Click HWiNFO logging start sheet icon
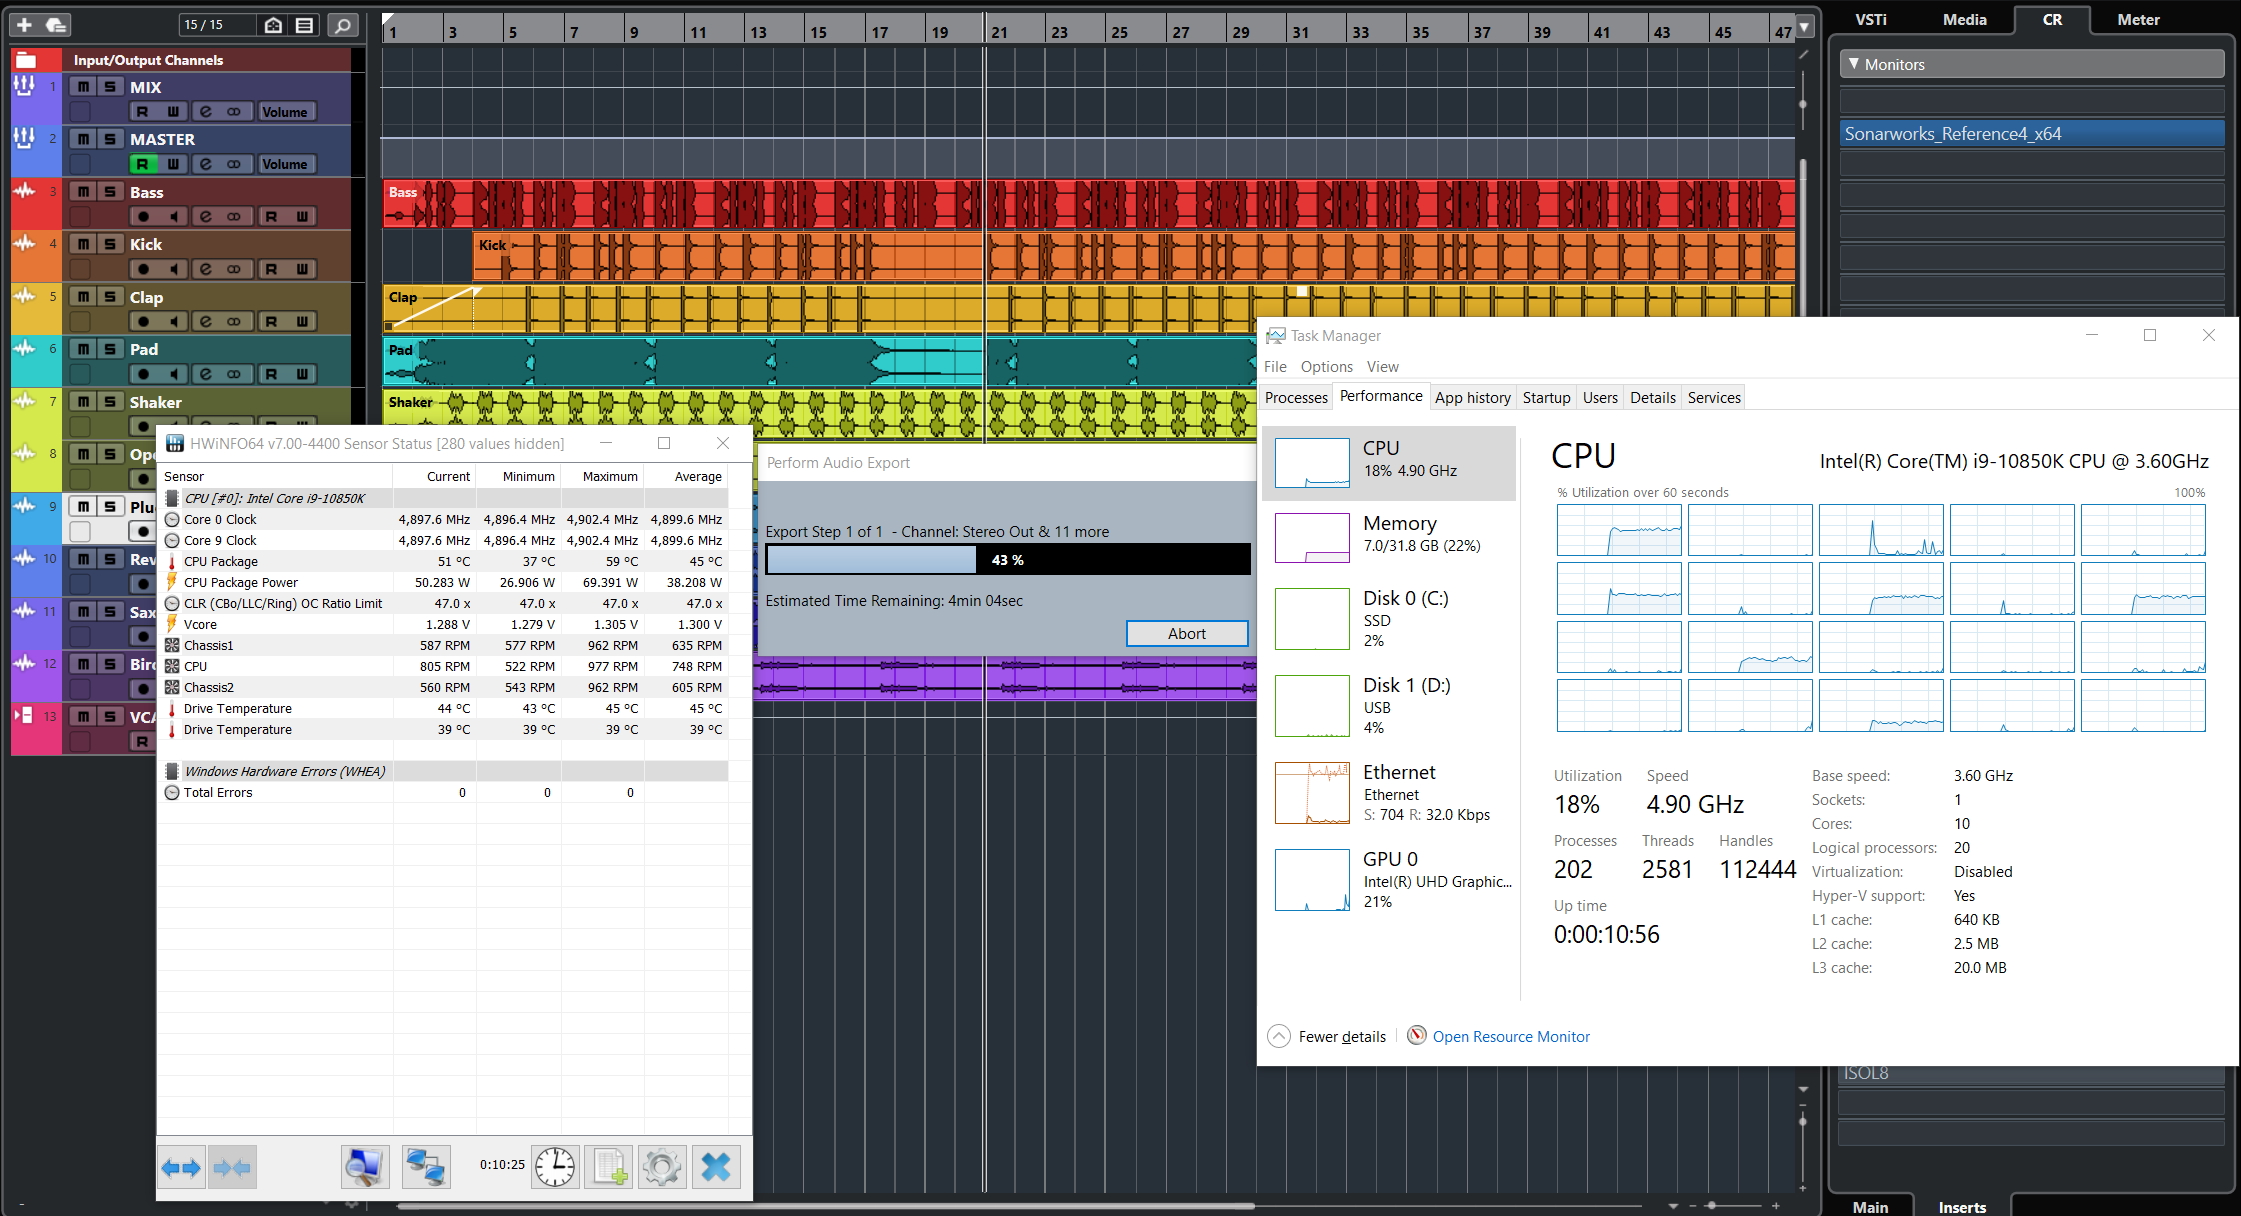Viewport: 2241px width, 1216px height. click(609, 1166)
